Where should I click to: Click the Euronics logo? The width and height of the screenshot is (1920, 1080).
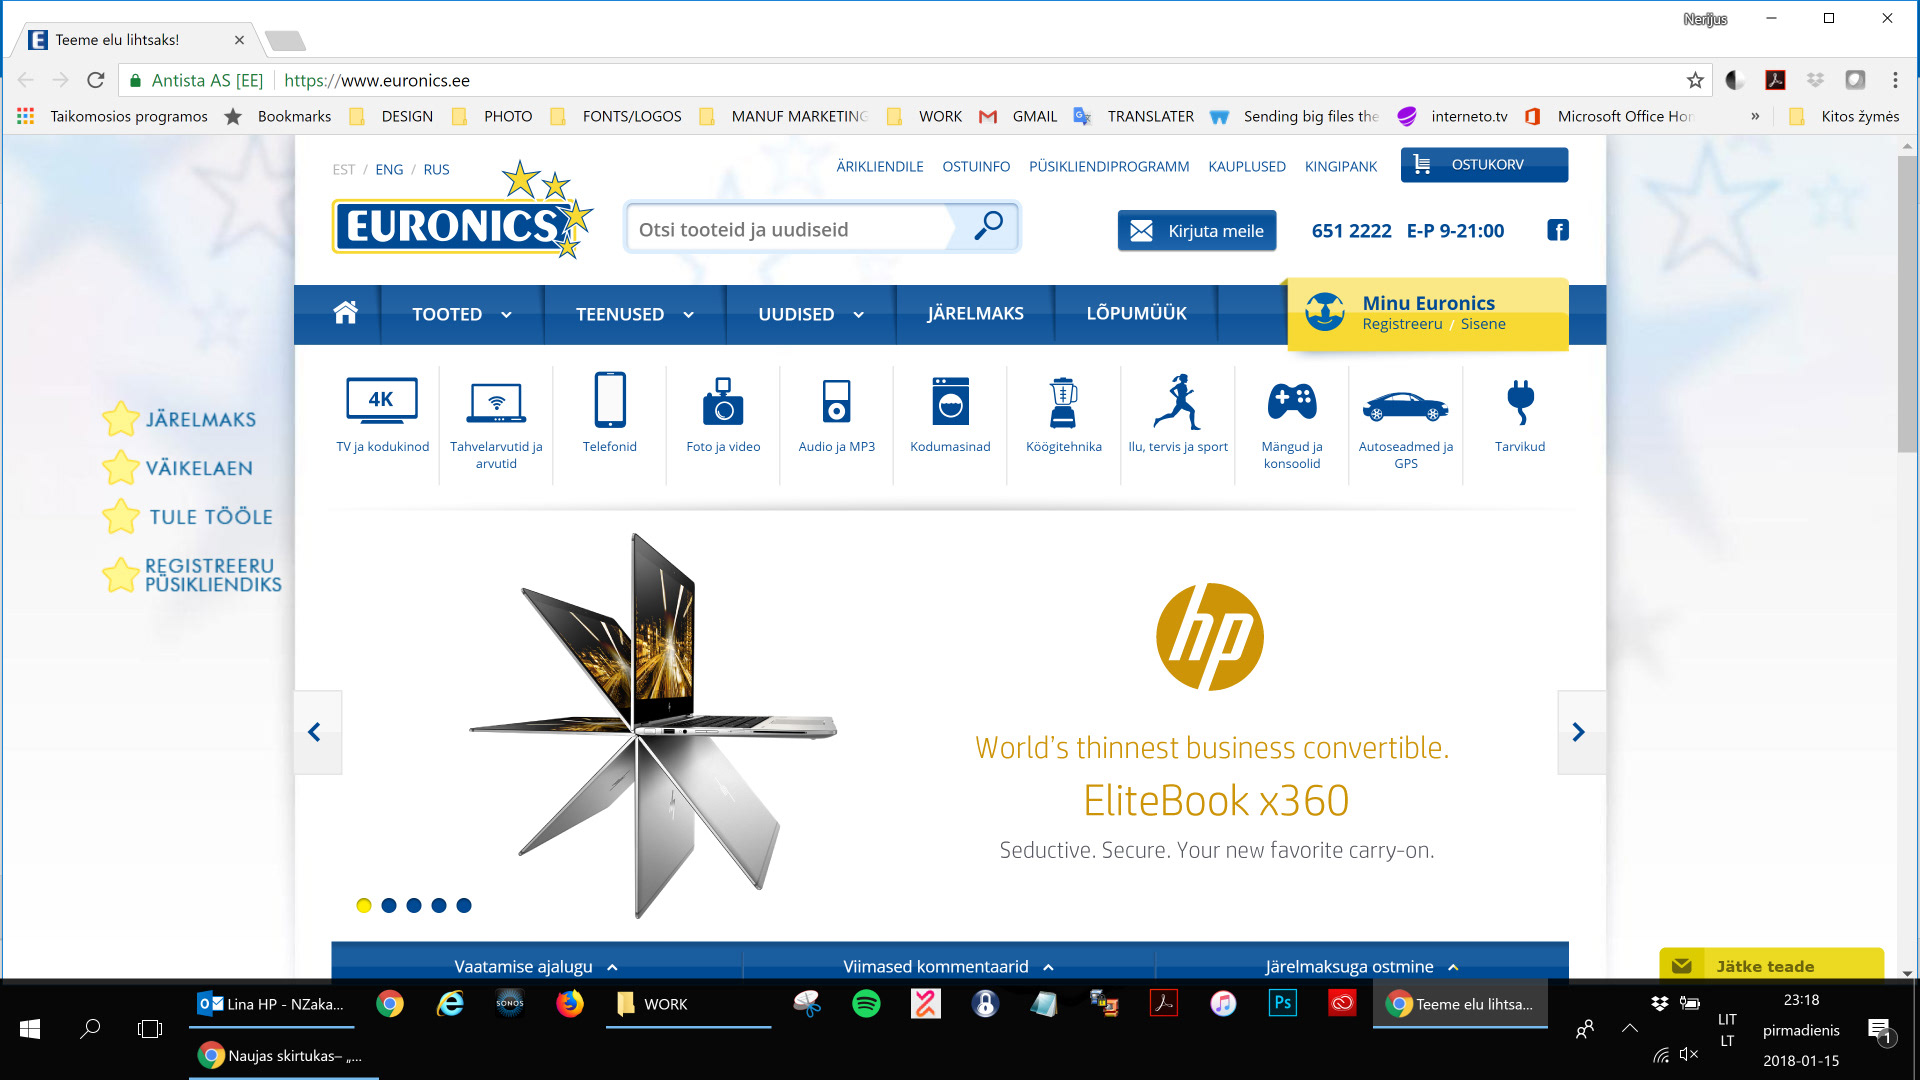coord(463,212)
